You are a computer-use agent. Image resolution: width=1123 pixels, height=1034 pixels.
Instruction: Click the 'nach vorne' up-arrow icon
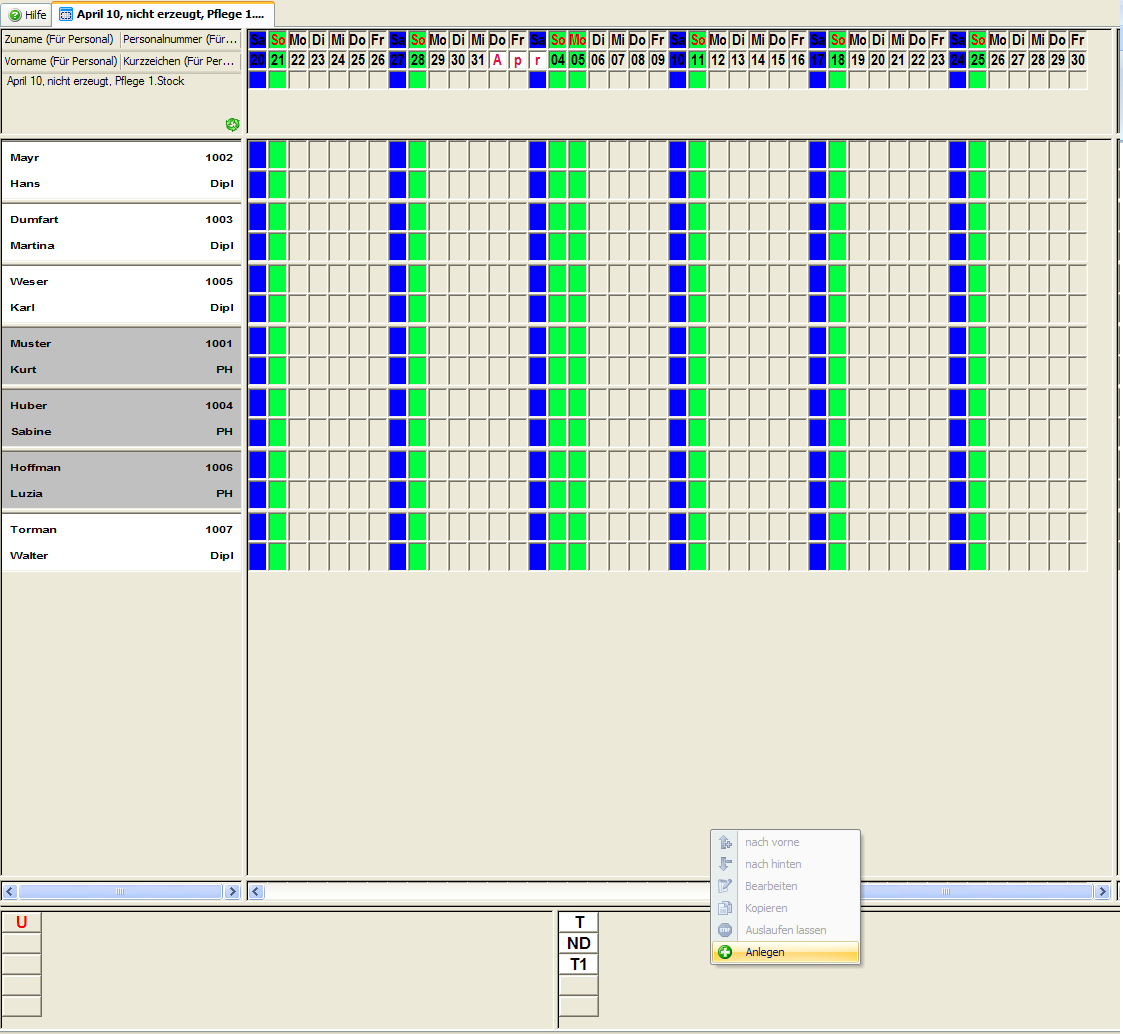[x=725, y=842]
